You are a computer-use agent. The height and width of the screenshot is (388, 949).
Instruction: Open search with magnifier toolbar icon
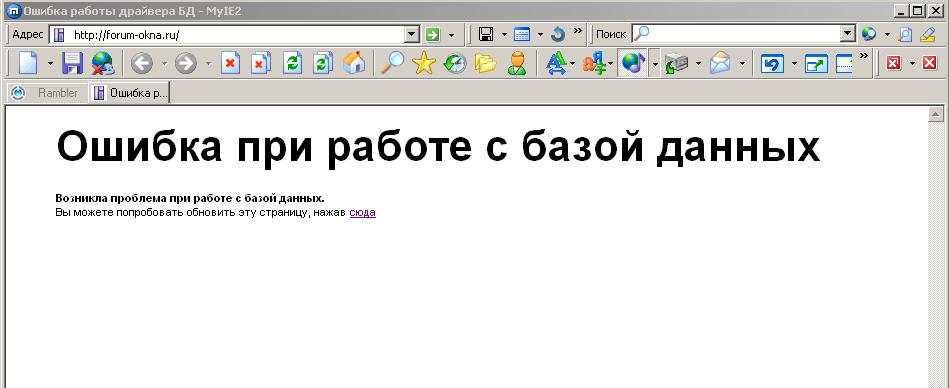click(x=392, y=63)
